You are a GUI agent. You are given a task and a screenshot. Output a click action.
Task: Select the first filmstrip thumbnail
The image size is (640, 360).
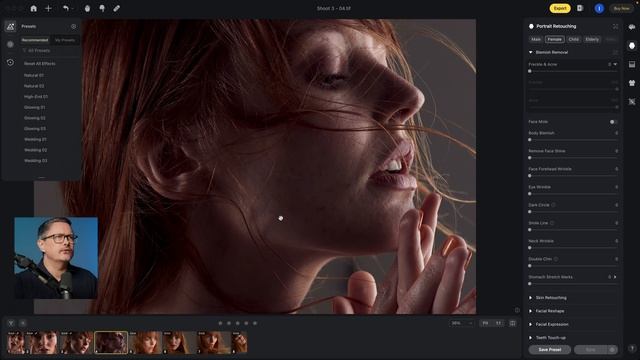point(16,342)
